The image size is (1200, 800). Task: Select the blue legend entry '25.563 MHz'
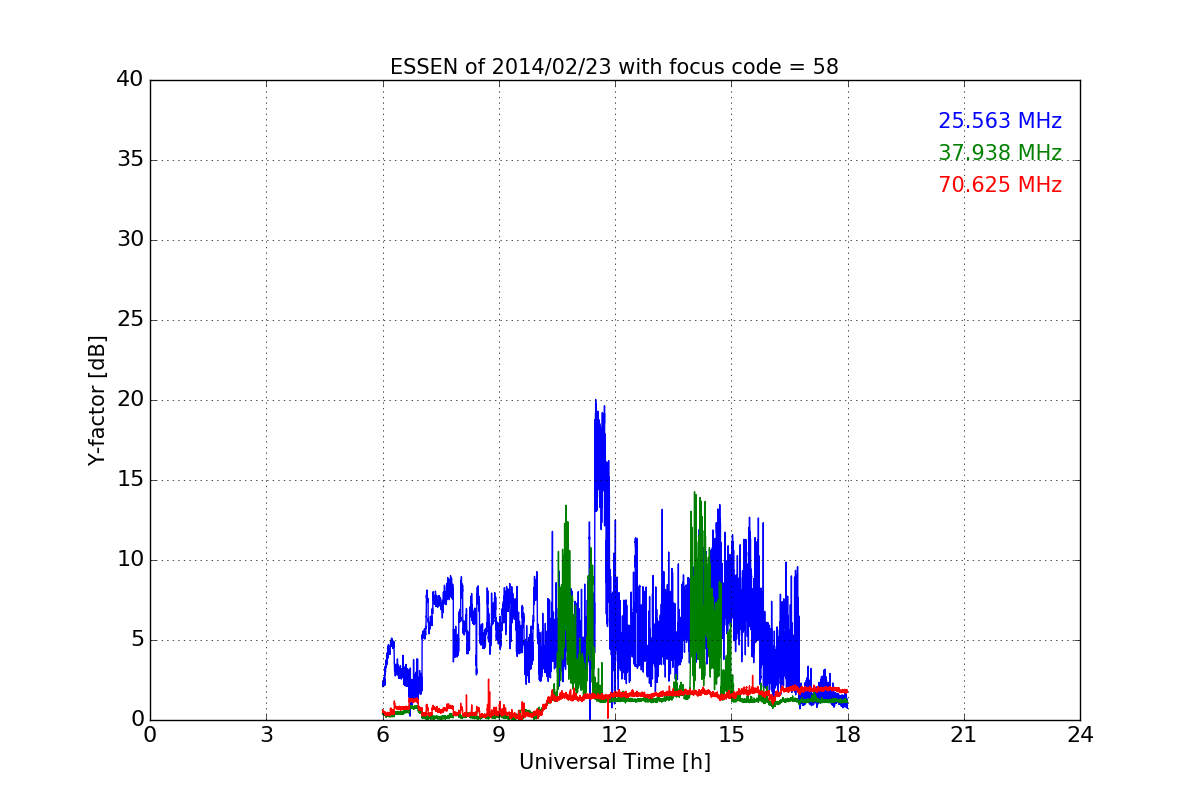[1000, 121]
